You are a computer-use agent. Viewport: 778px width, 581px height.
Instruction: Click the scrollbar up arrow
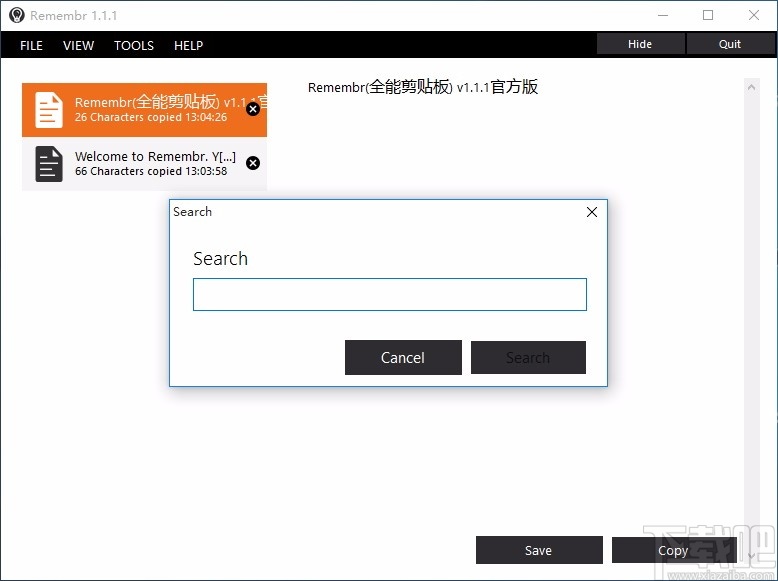pyautogui.click(x=752, y=87)
